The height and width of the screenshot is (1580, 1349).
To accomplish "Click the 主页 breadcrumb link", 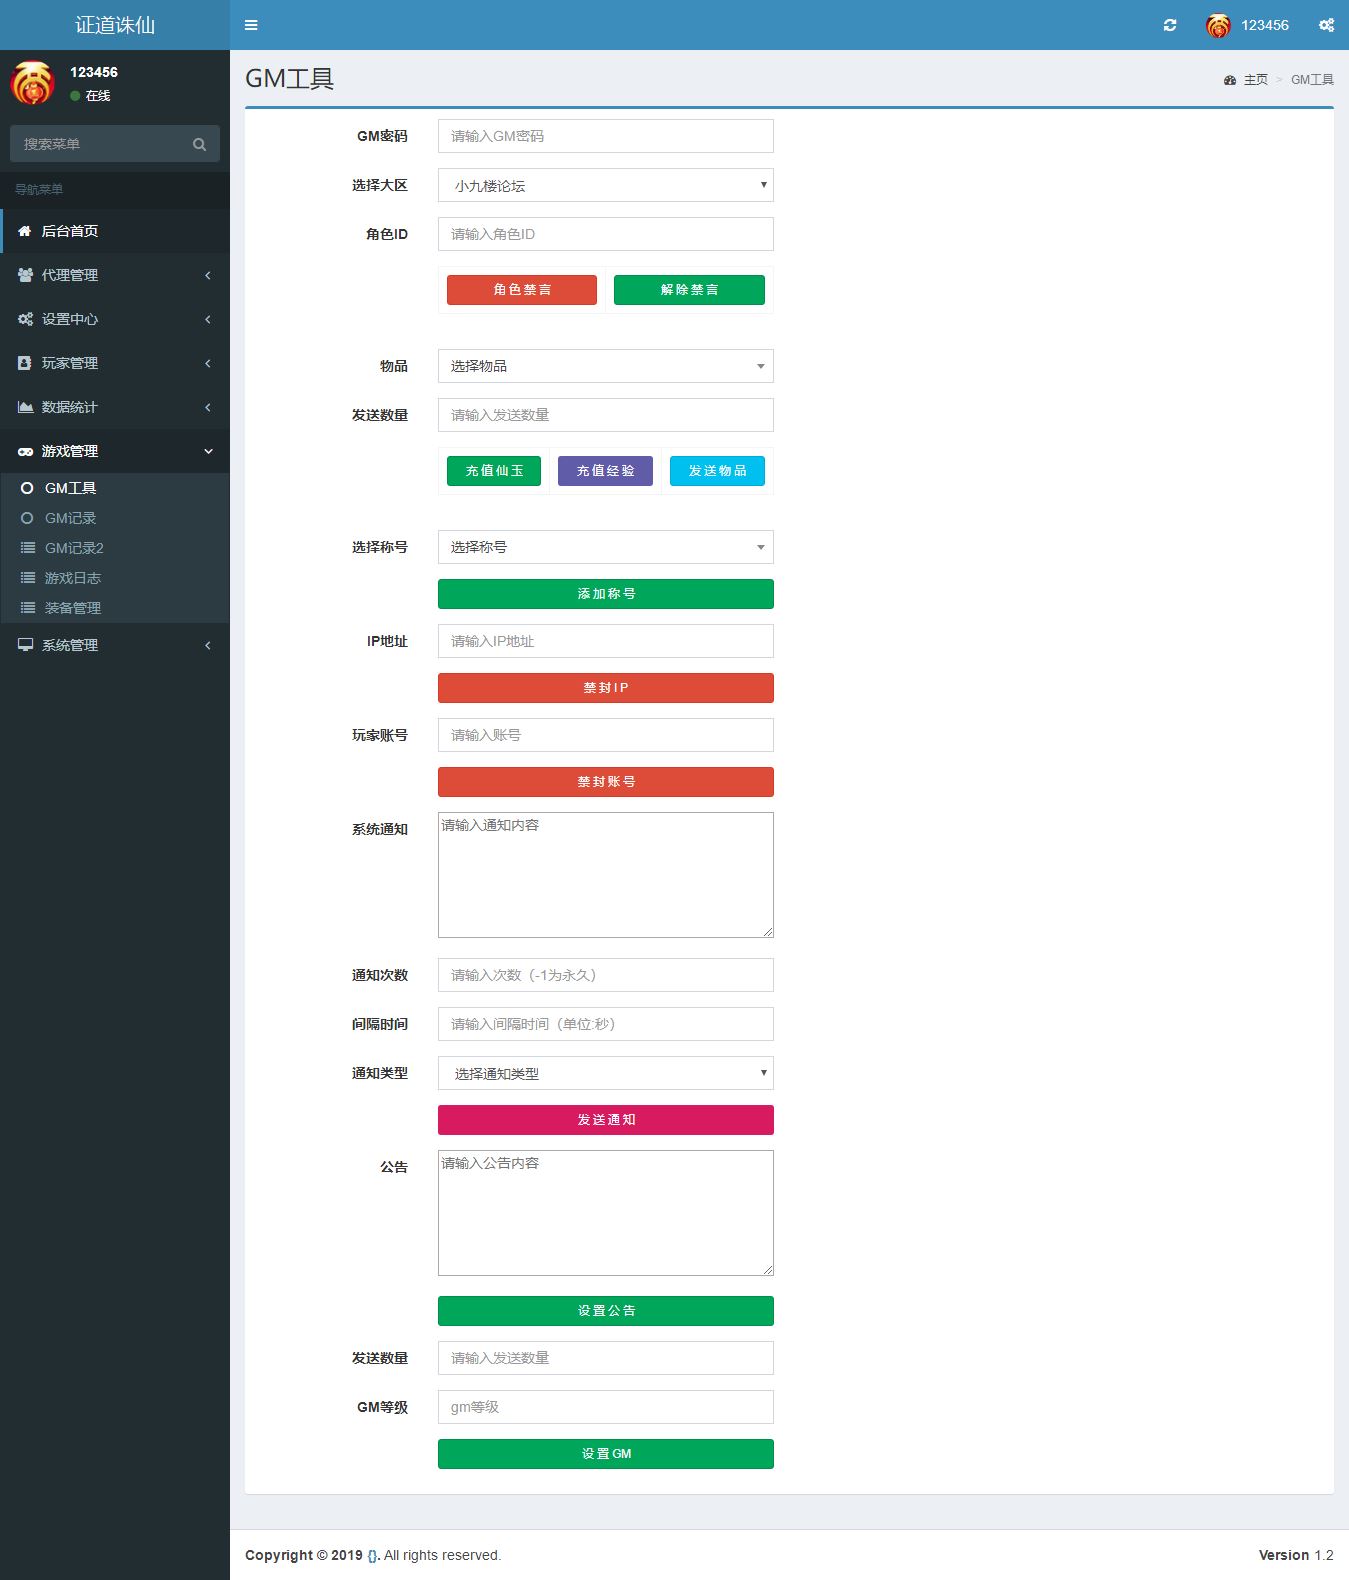I will point(1255,80).
